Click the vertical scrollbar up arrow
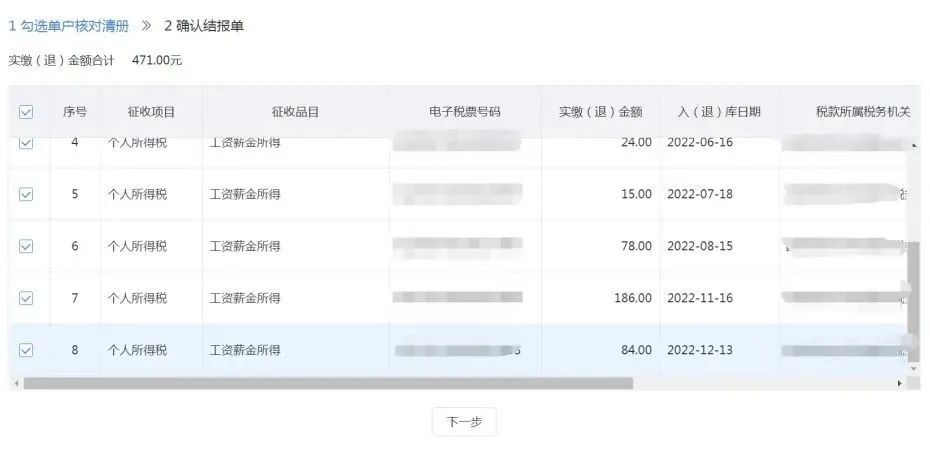 (x=913, y=145)
